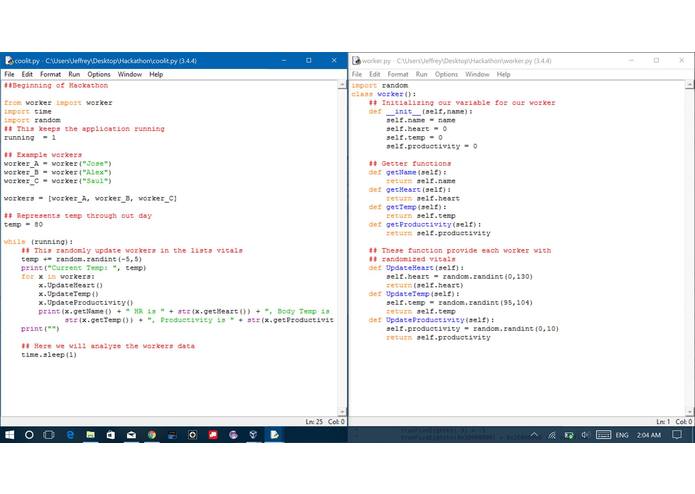Open the Unity taskbar icon
Screen dimensions: 695x494
[x=254, y=435]
